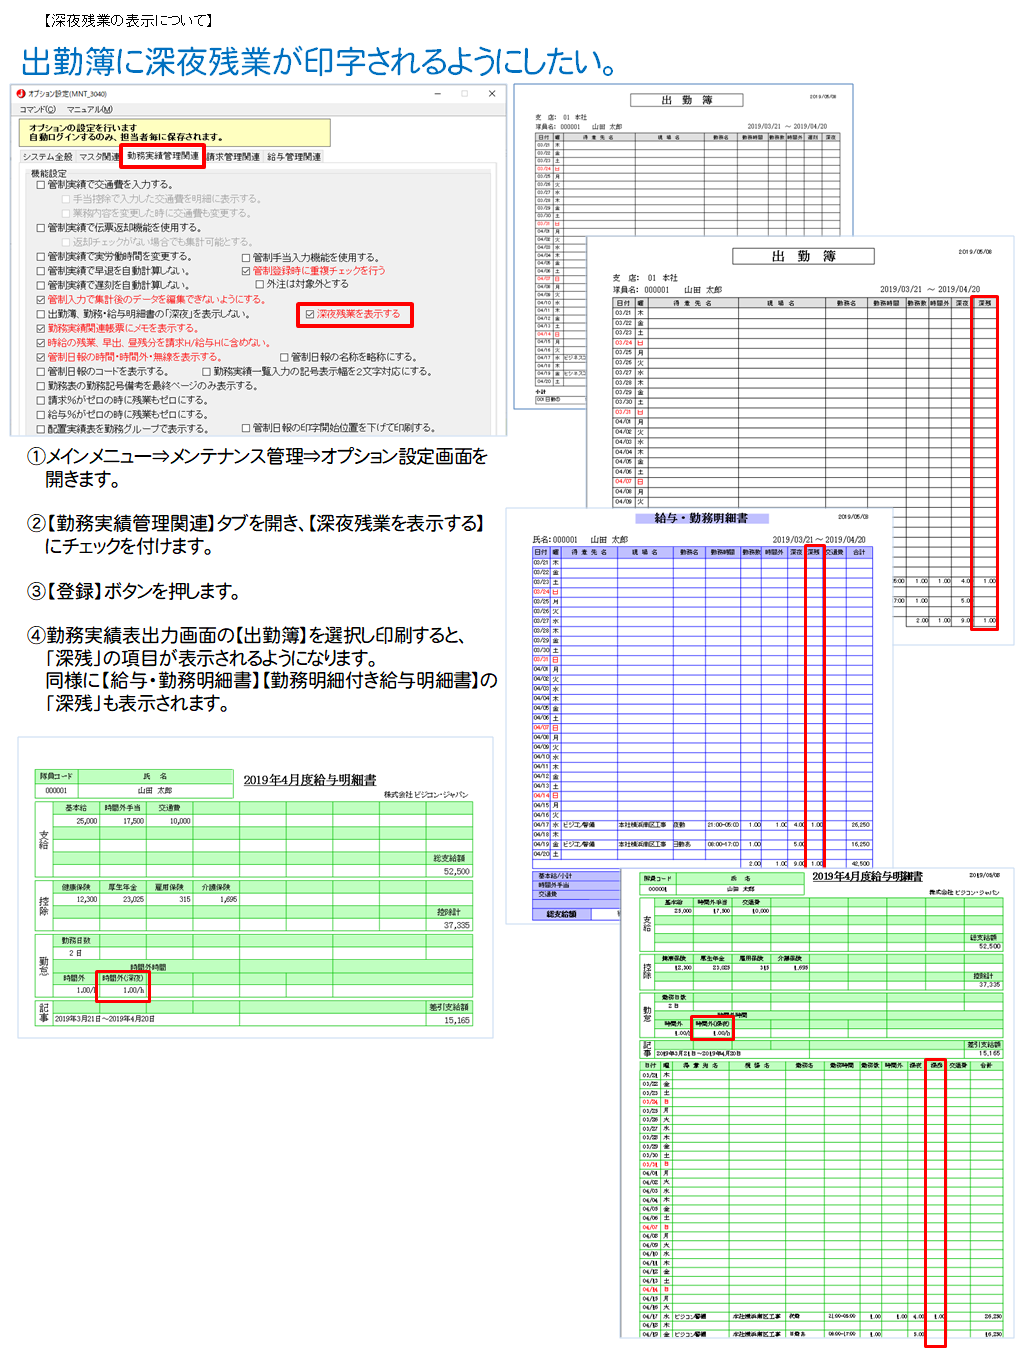Switch to the マスタ関連 tab
The width and height of the screenshot is (1019, 1349).
(98, 157)
